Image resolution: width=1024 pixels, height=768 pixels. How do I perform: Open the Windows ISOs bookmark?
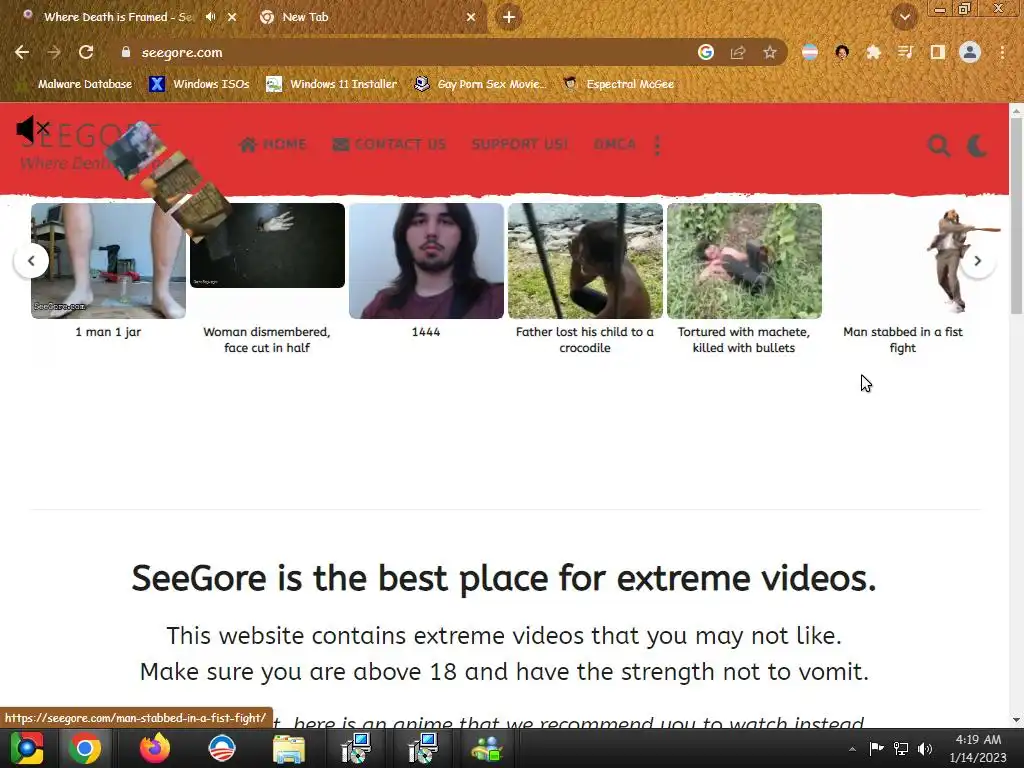200,84
